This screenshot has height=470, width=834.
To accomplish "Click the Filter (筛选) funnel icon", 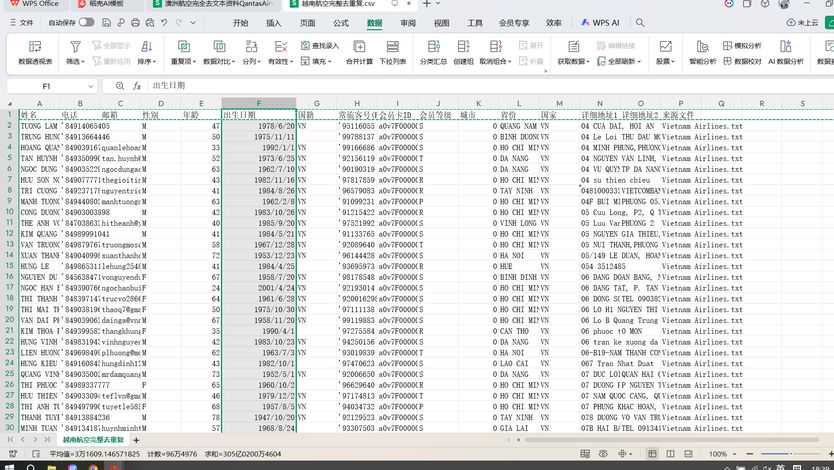I will [x=76, y=47].
